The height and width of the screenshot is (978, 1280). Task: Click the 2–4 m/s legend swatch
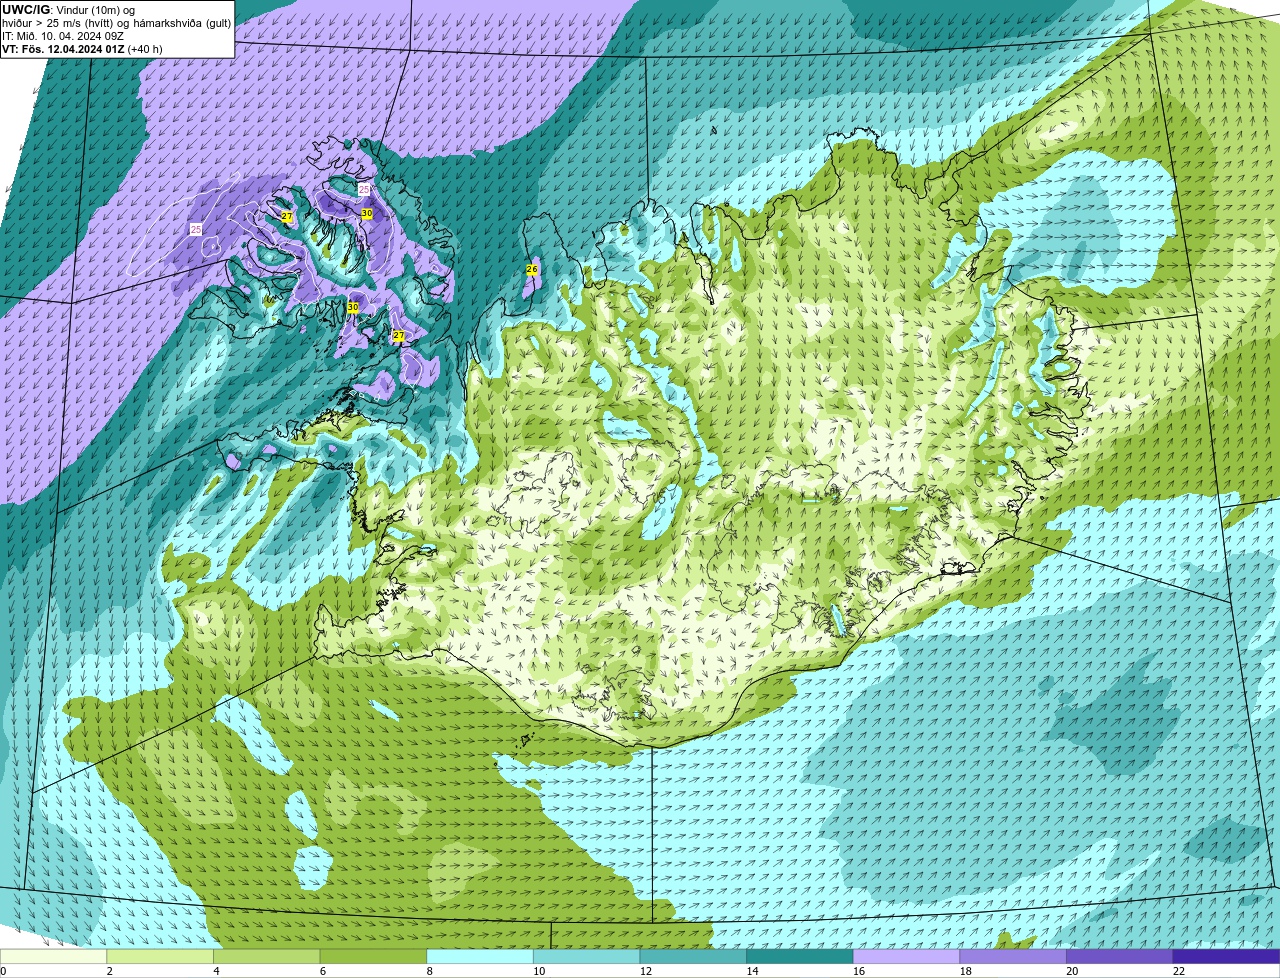coord(160,956)
